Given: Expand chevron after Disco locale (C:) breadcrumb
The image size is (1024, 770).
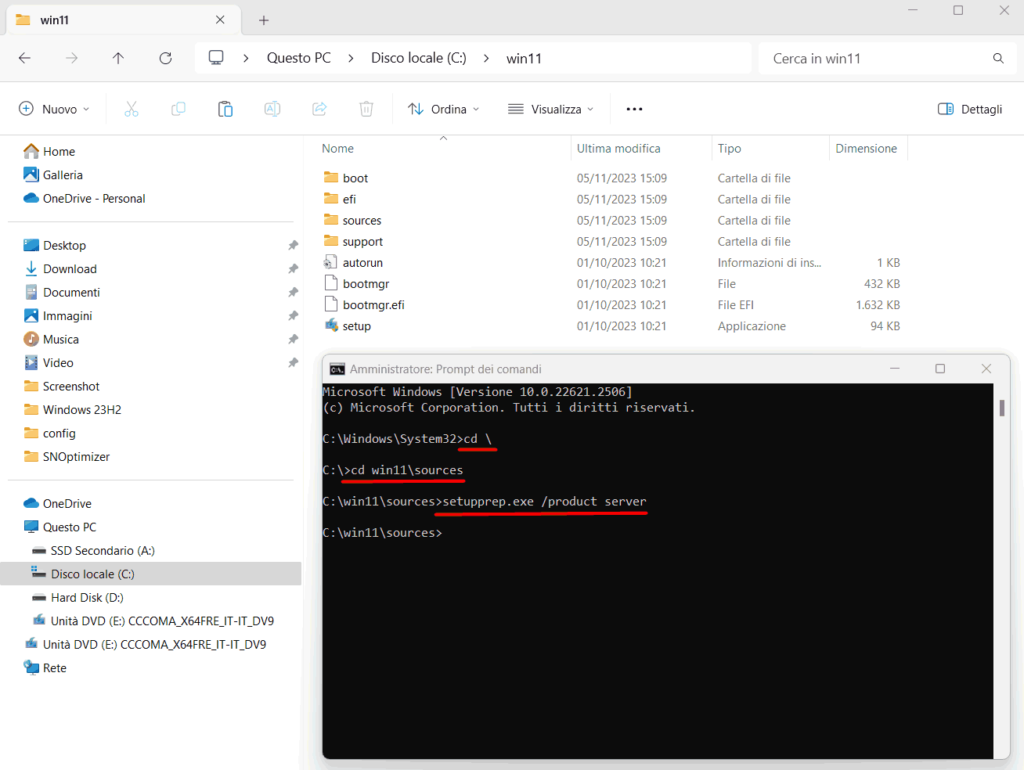Looking at the screenshot, I should (486, 58).
